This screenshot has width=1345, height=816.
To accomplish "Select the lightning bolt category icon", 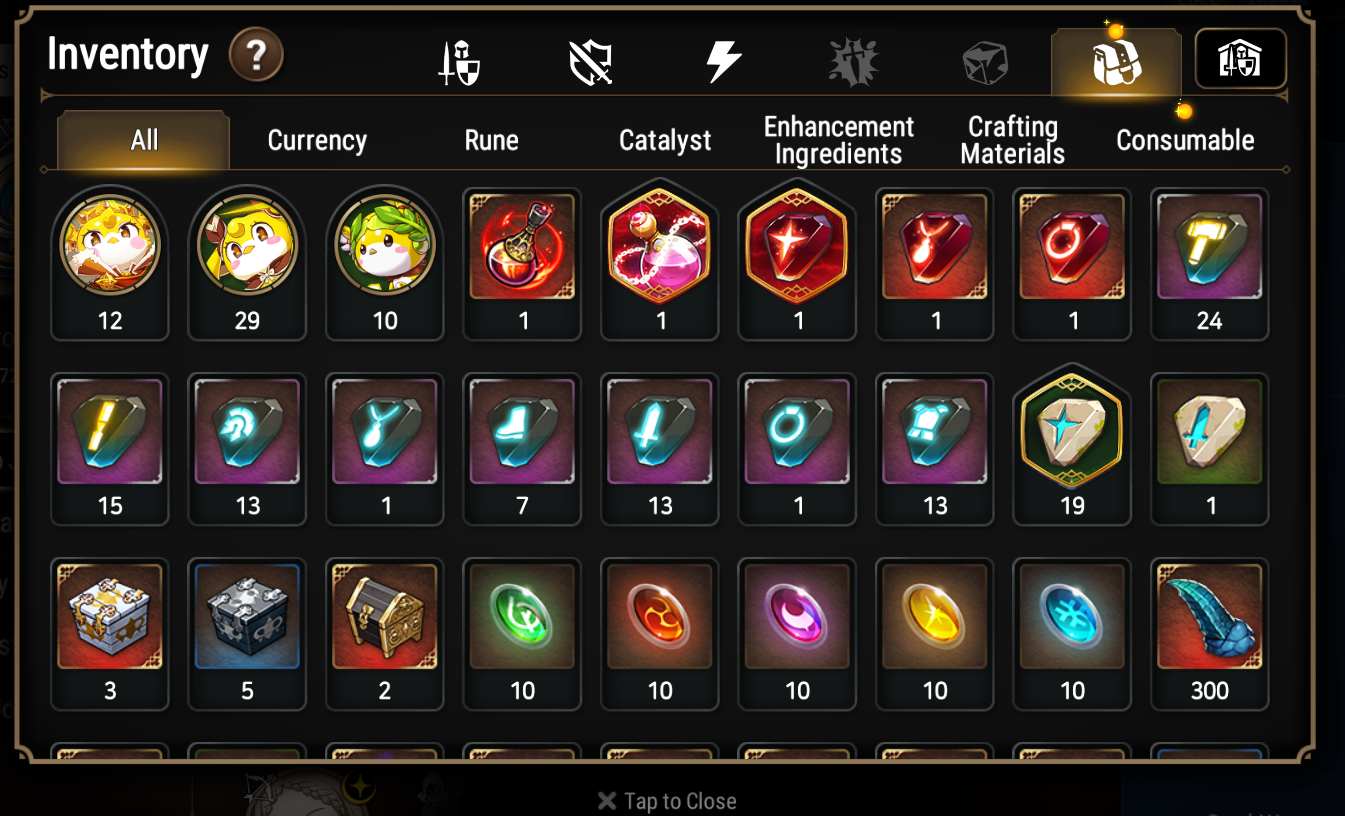I will (x=723, y=62).
